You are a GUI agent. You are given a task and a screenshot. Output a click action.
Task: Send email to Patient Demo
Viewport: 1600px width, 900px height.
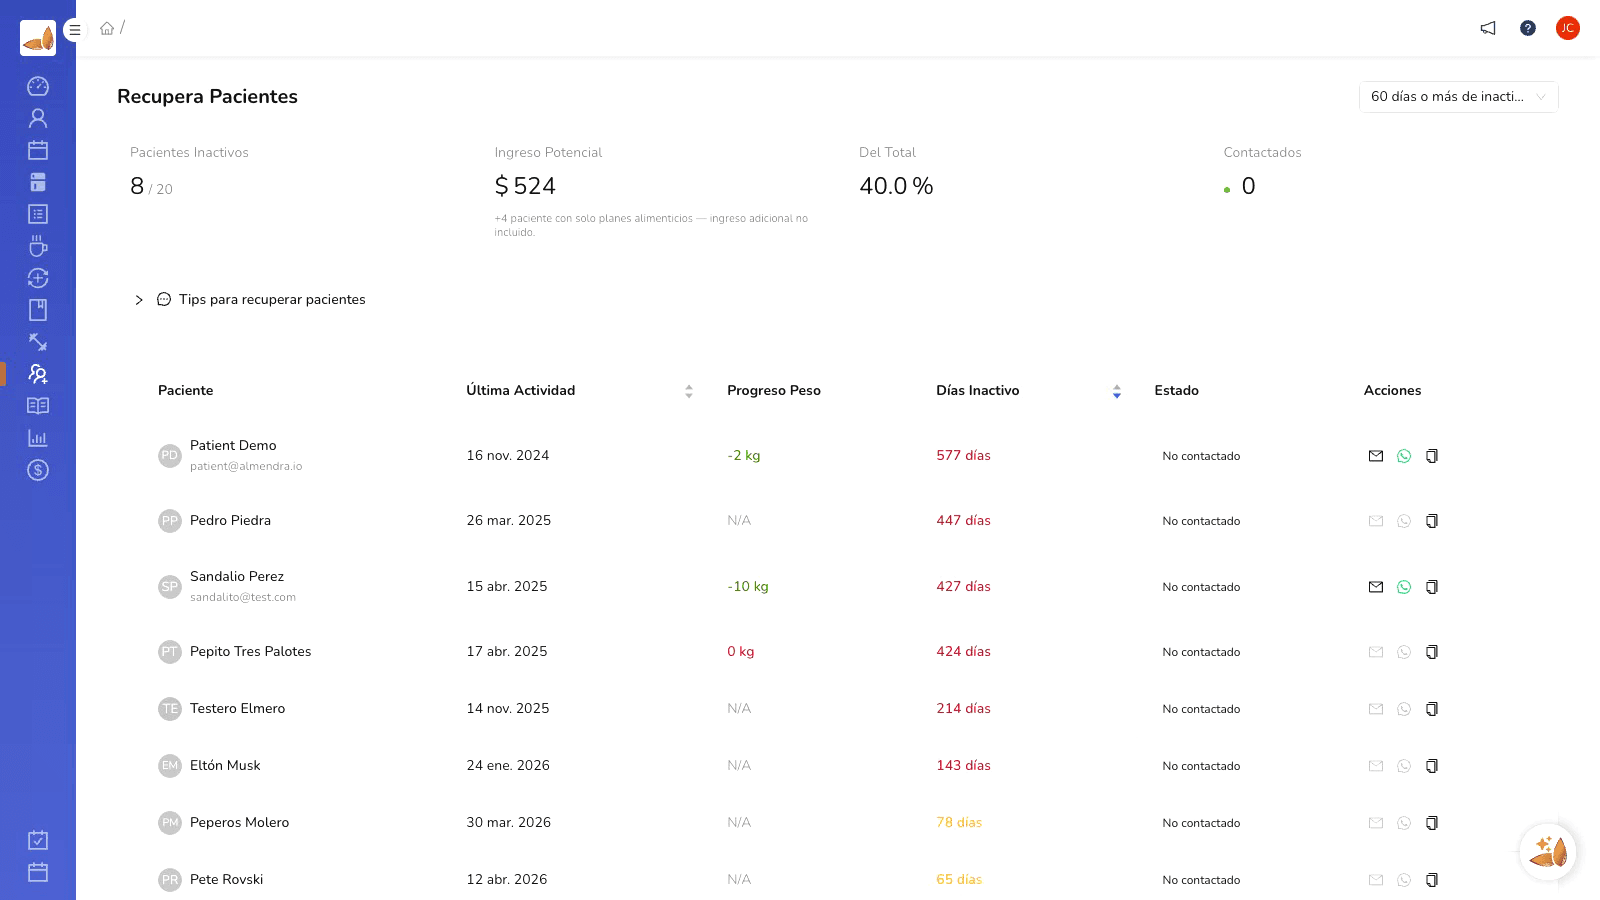tap(1376, 456)
